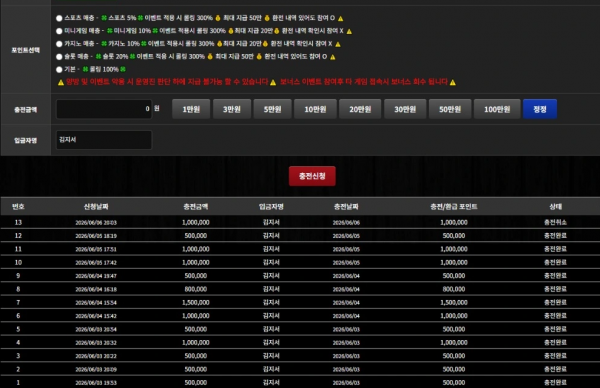
Task: Focus the 충전금액 amount input field
Action: [104, 109]
